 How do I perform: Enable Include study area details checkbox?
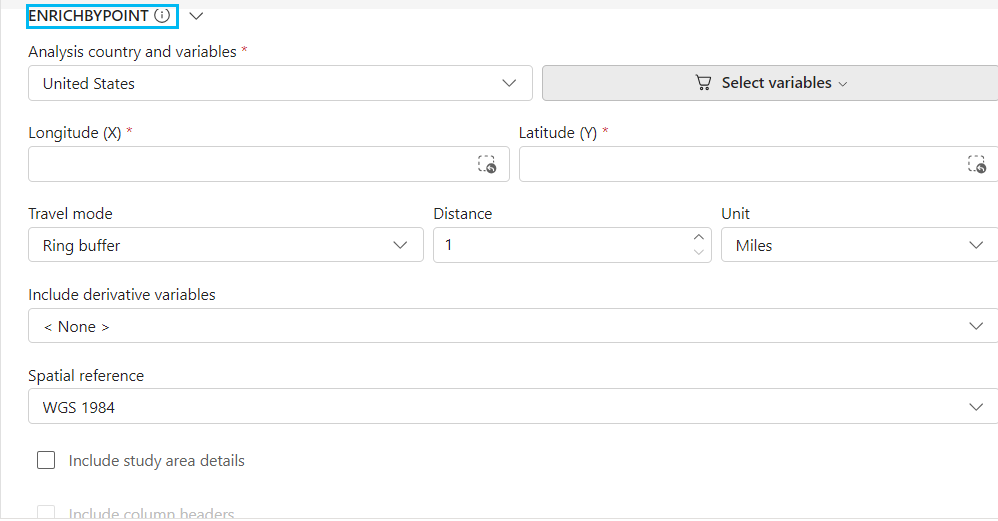coord(46,460)
